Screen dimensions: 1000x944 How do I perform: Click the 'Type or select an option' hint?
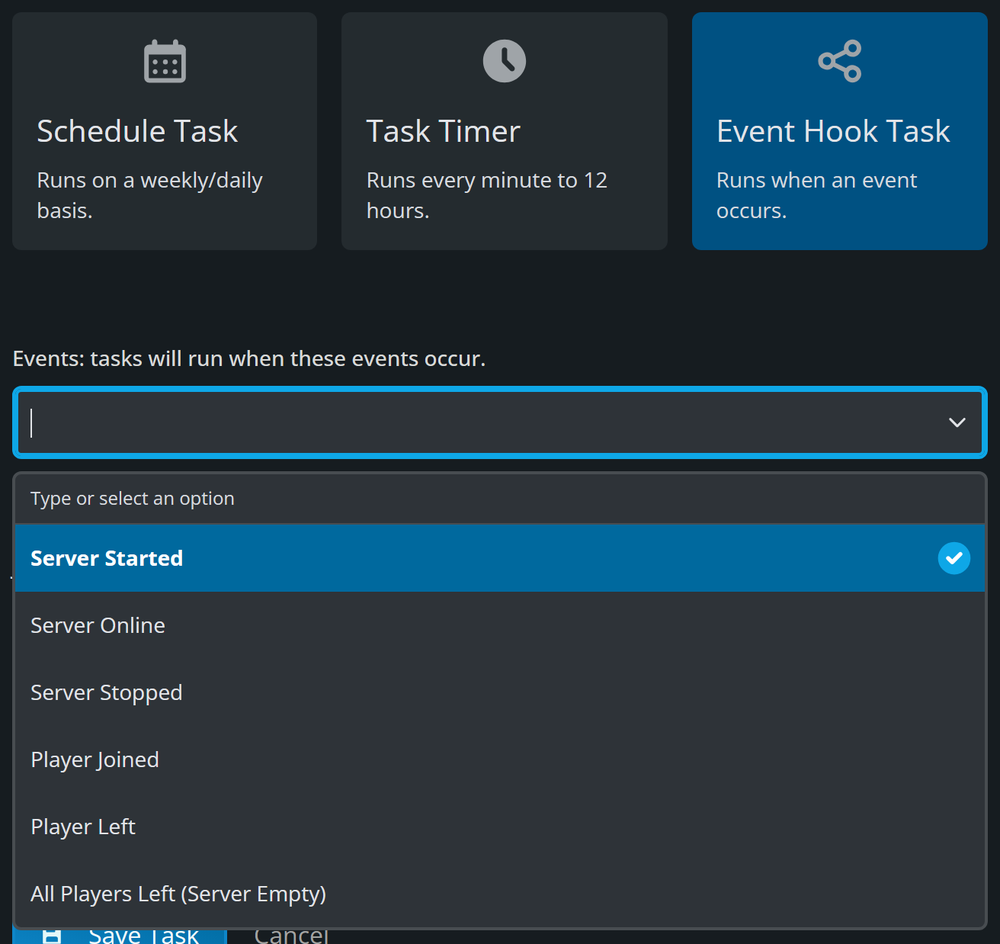pos(133,498)
